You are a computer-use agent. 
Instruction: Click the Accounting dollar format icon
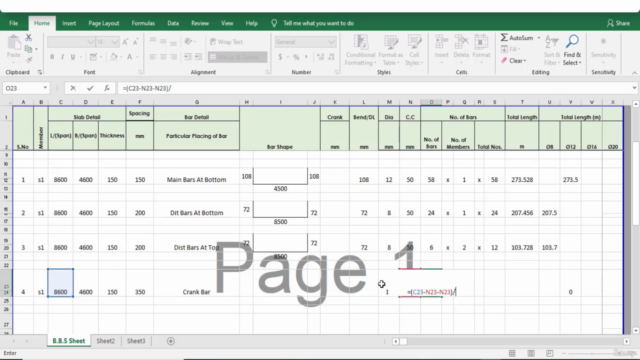coord(280,57)
